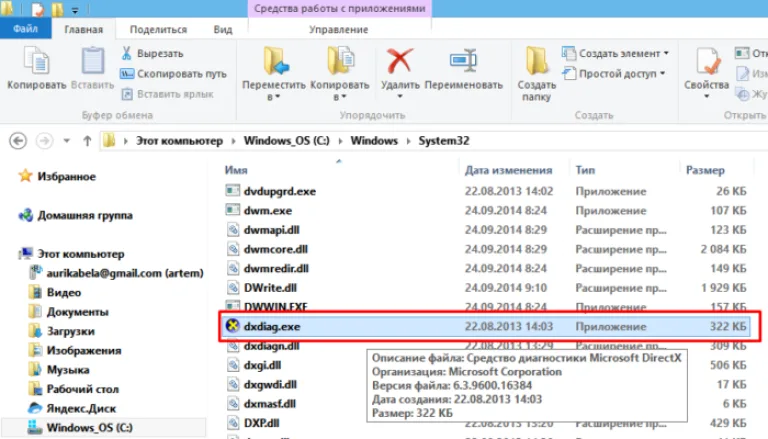The height and width of the screenshot is (439, 768).
Task: Select the dwmcore.dll file name
Action: coord(276,249)
